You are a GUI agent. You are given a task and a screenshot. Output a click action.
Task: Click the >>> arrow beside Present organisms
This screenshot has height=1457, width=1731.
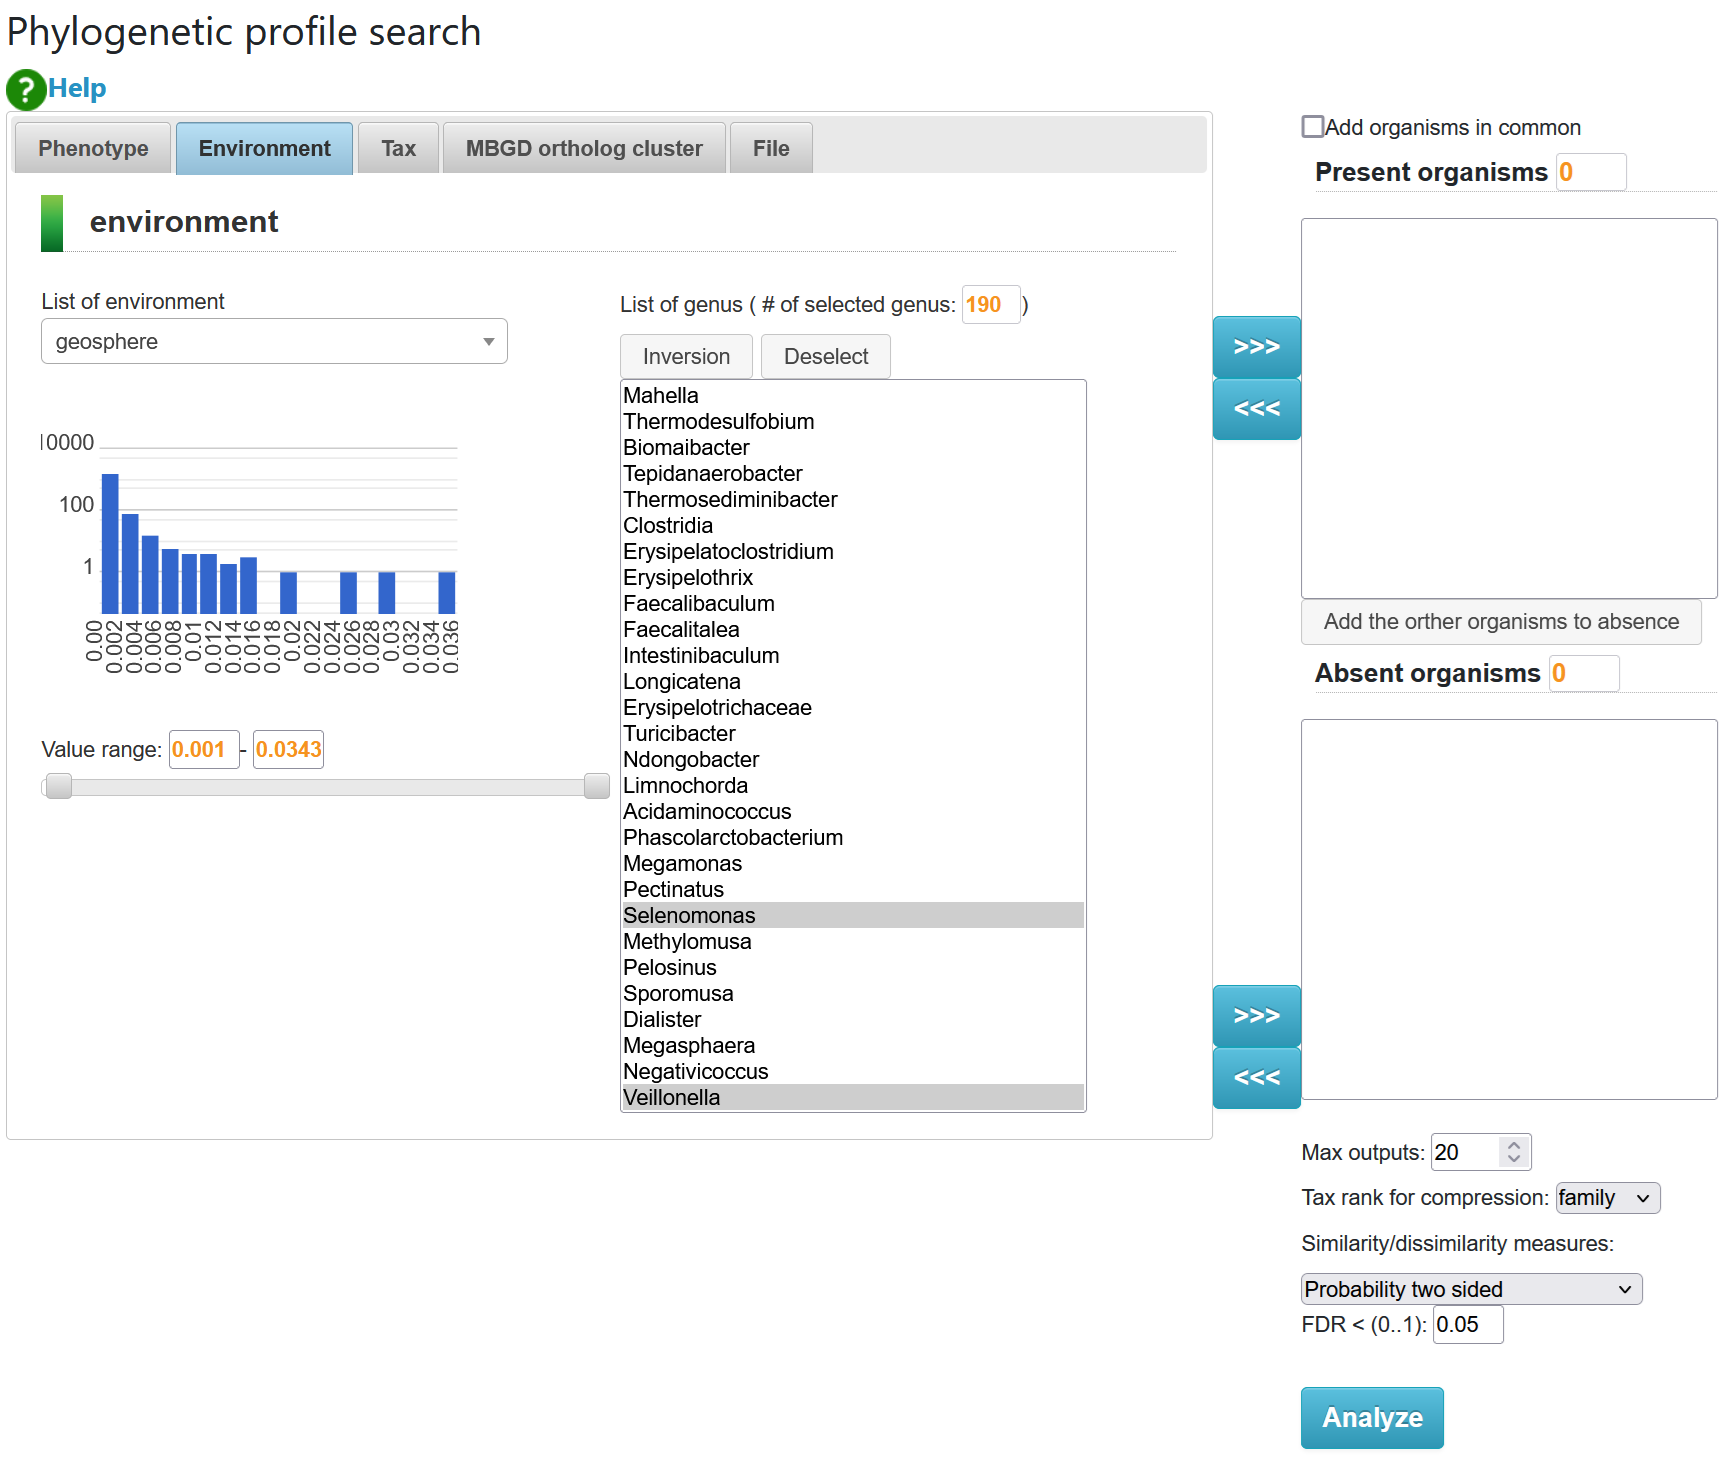1256,347
